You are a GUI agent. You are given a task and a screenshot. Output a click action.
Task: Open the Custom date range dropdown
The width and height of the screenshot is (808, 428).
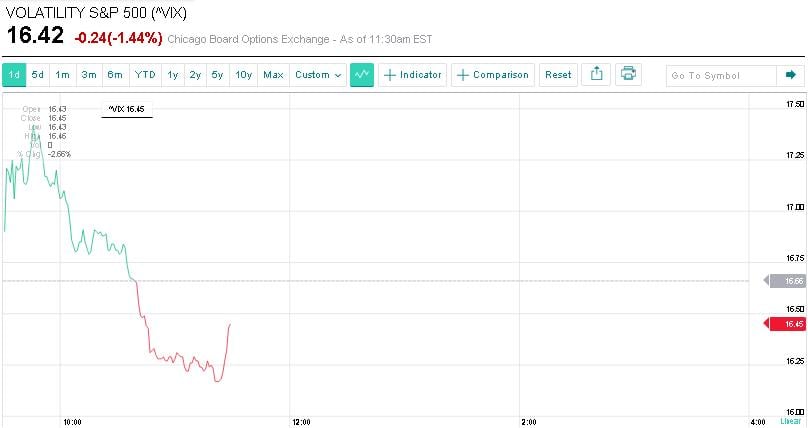[319, 75]
